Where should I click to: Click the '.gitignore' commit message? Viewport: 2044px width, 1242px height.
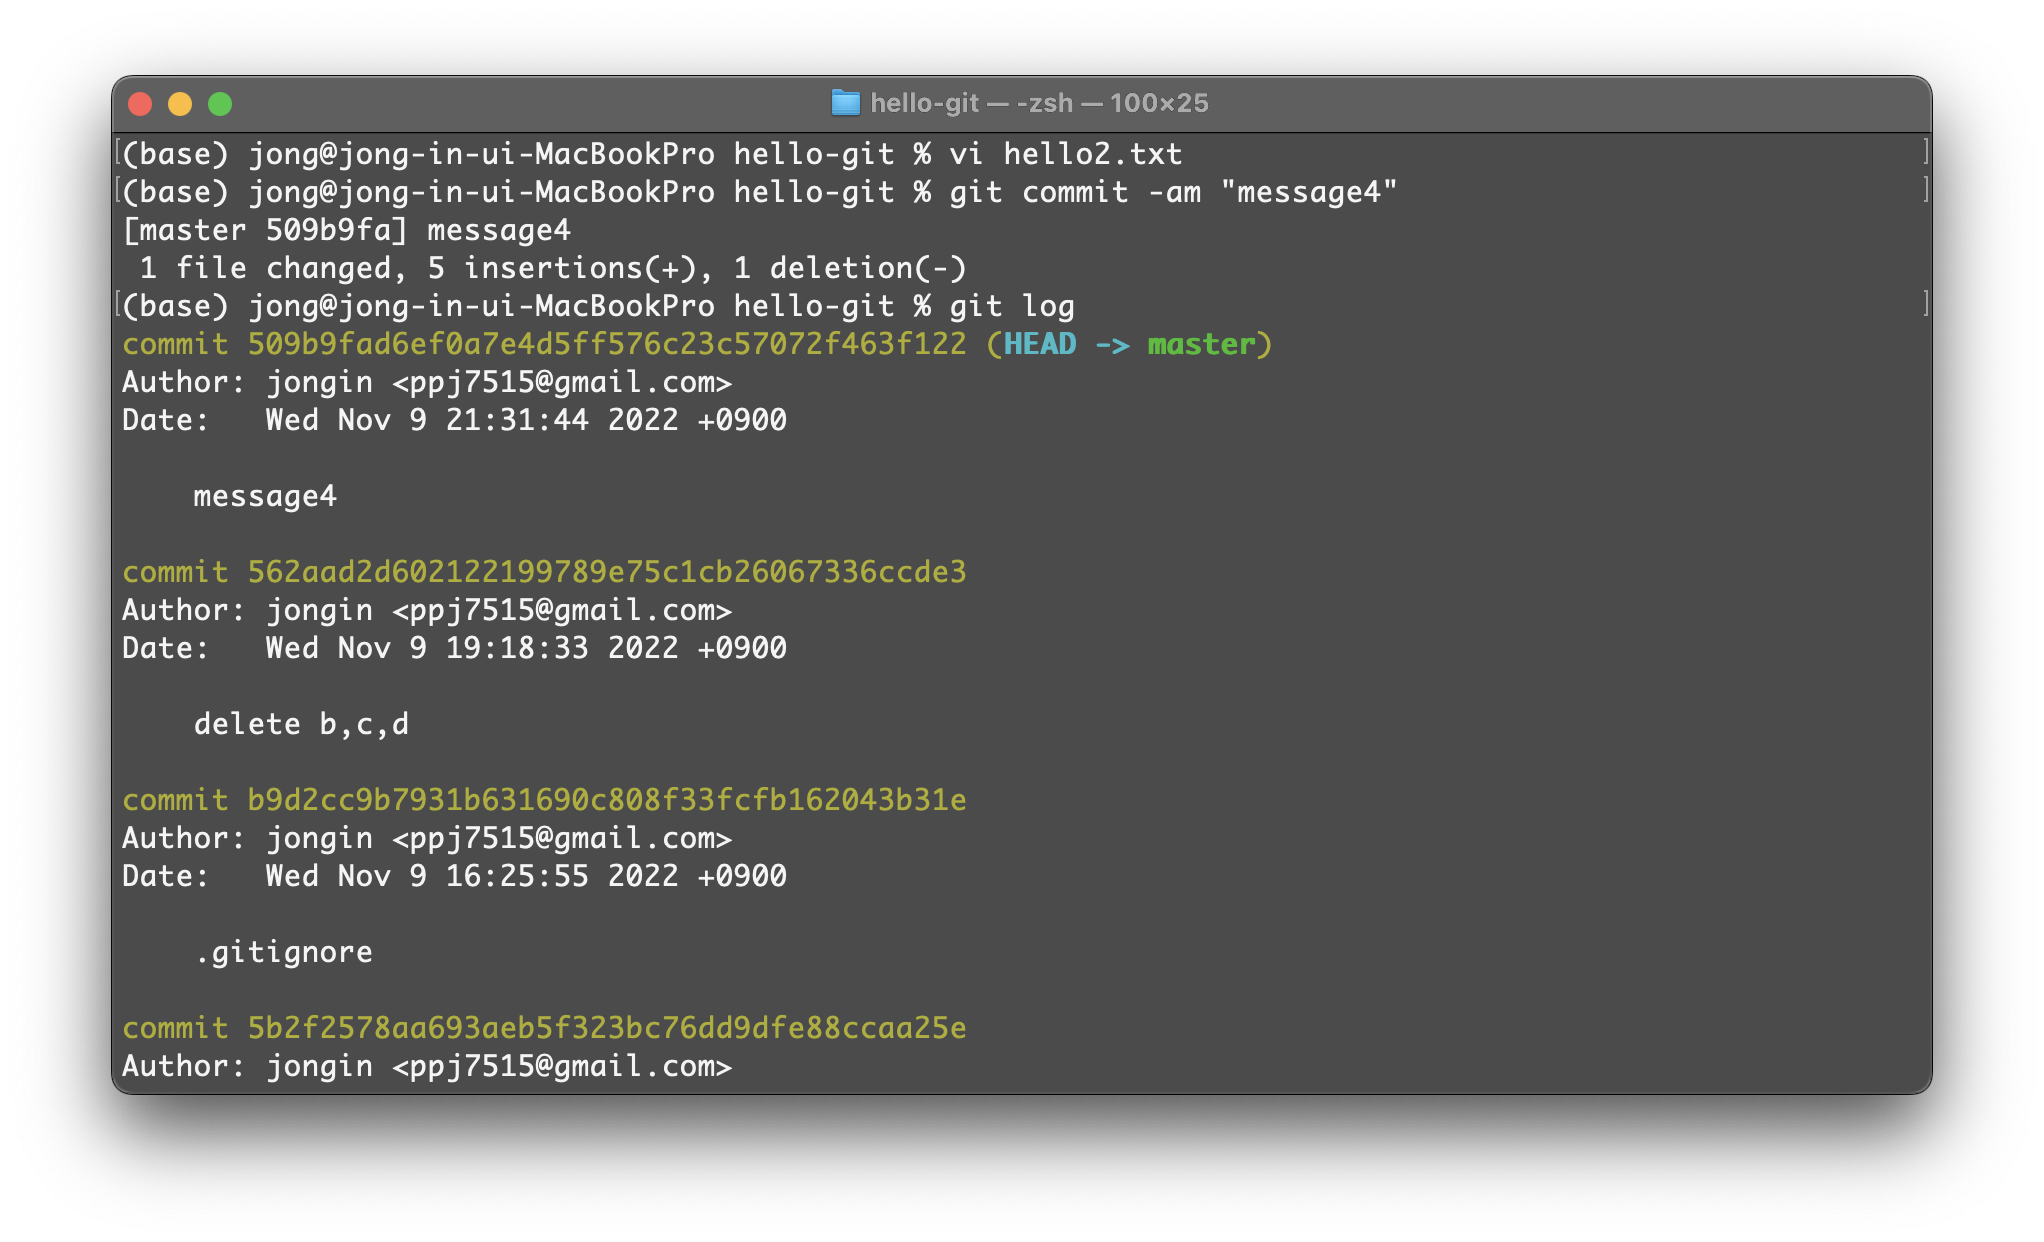click(x=283, y=952)
